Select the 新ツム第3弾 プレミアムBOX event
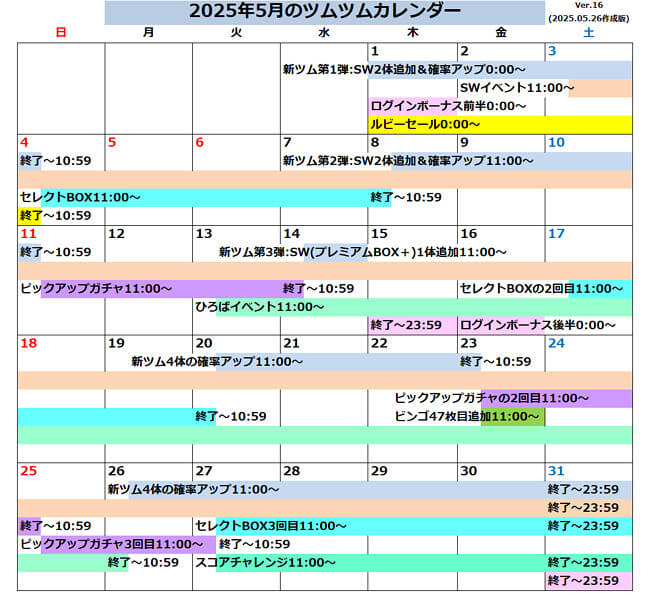The height and width of the screenshot is (608, 650). point(362,252)
